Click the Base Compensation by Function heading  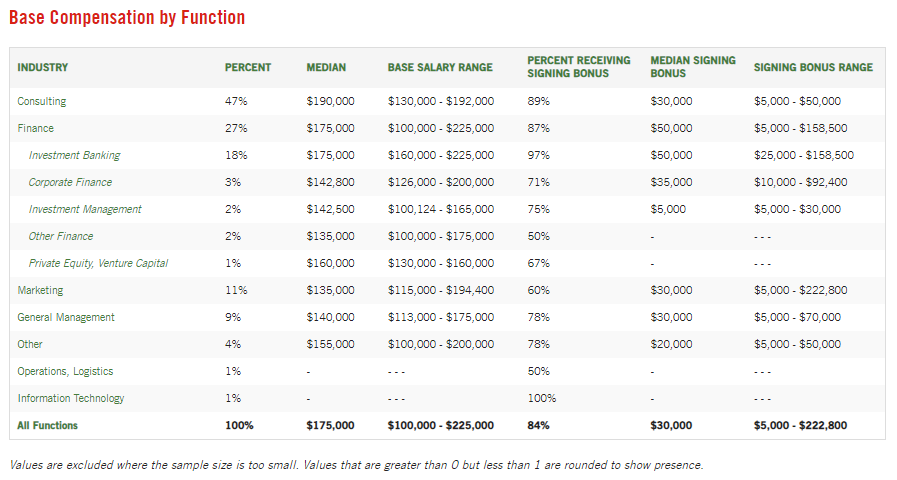coord(126,18)
